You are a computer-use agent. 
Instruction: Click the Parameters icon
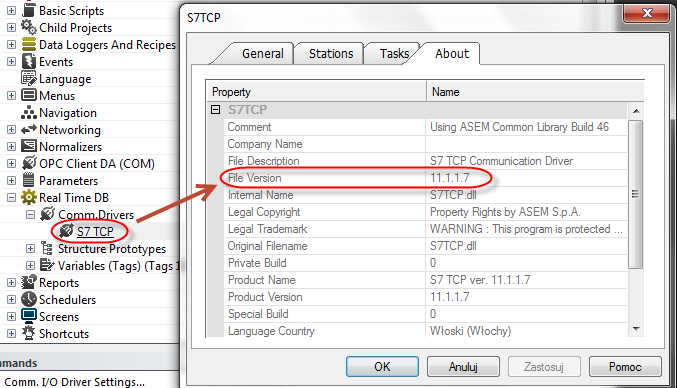[28, 180]
